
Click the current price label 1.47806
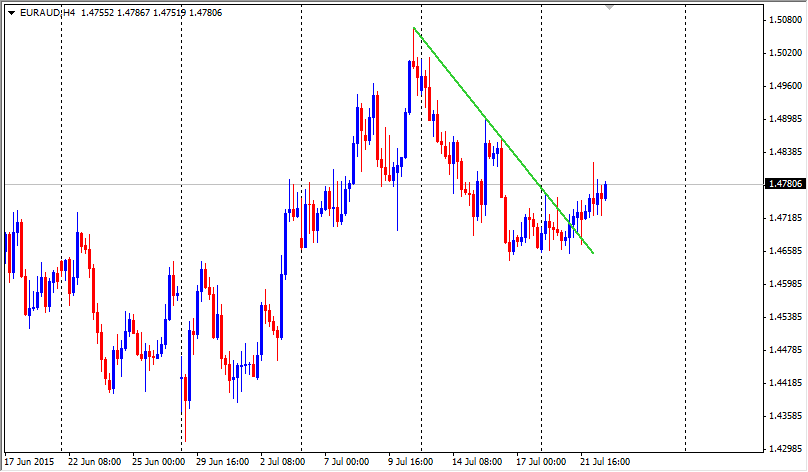pos(785,184)
